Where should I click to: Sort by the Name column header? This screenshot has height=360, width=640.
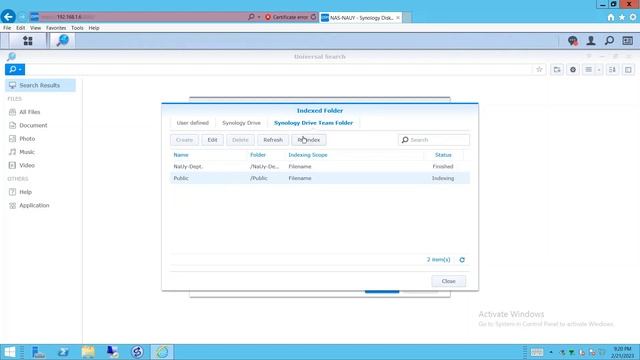(x=181, y=155)
